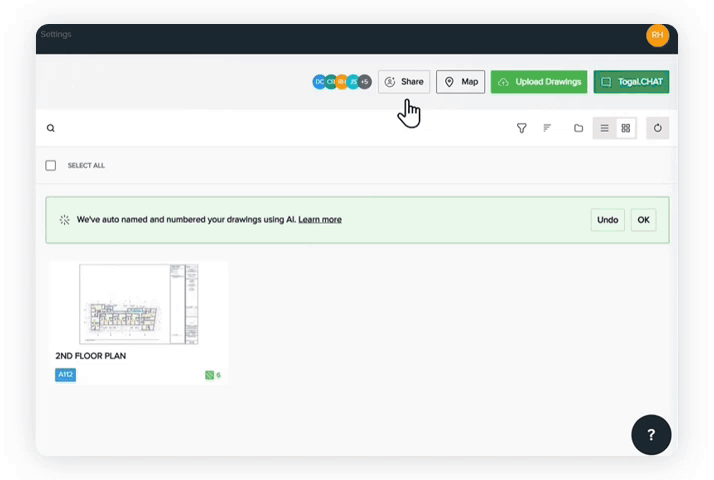Viewport: 714px width, 480px height.
Task: Click the RH user avatar
Action: click(657, 35)
